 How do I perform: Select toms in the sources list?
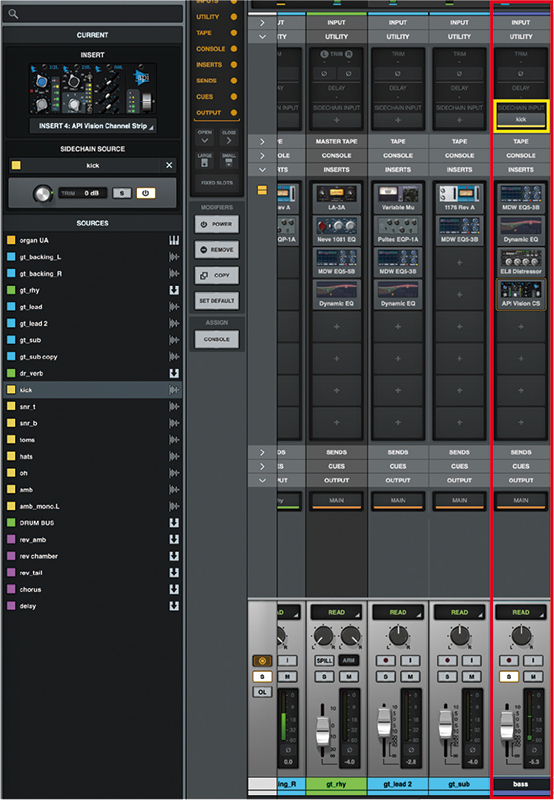(92, 440)
